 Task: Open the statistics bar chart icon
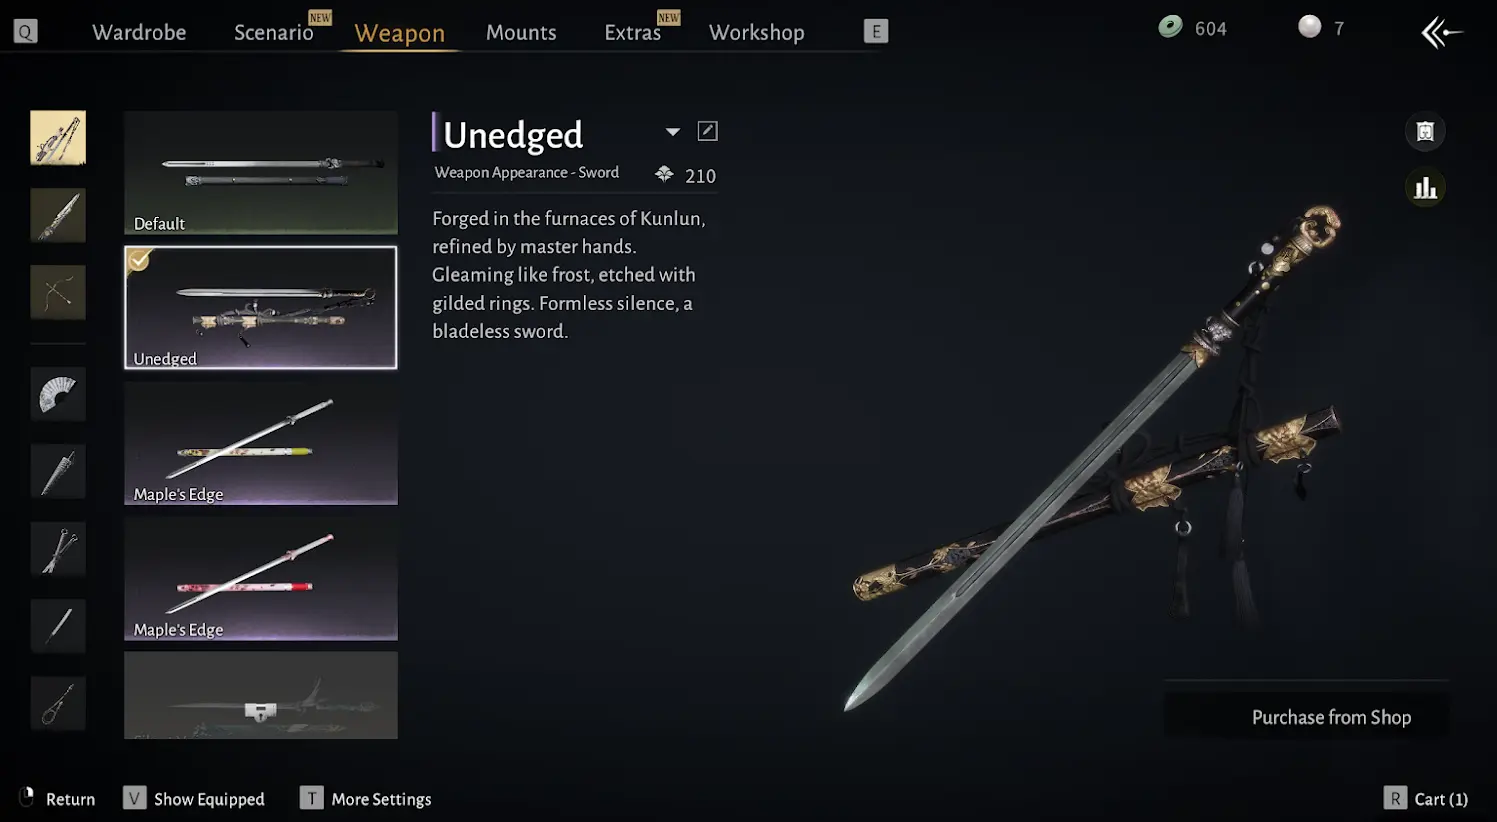pos(1425,188)
